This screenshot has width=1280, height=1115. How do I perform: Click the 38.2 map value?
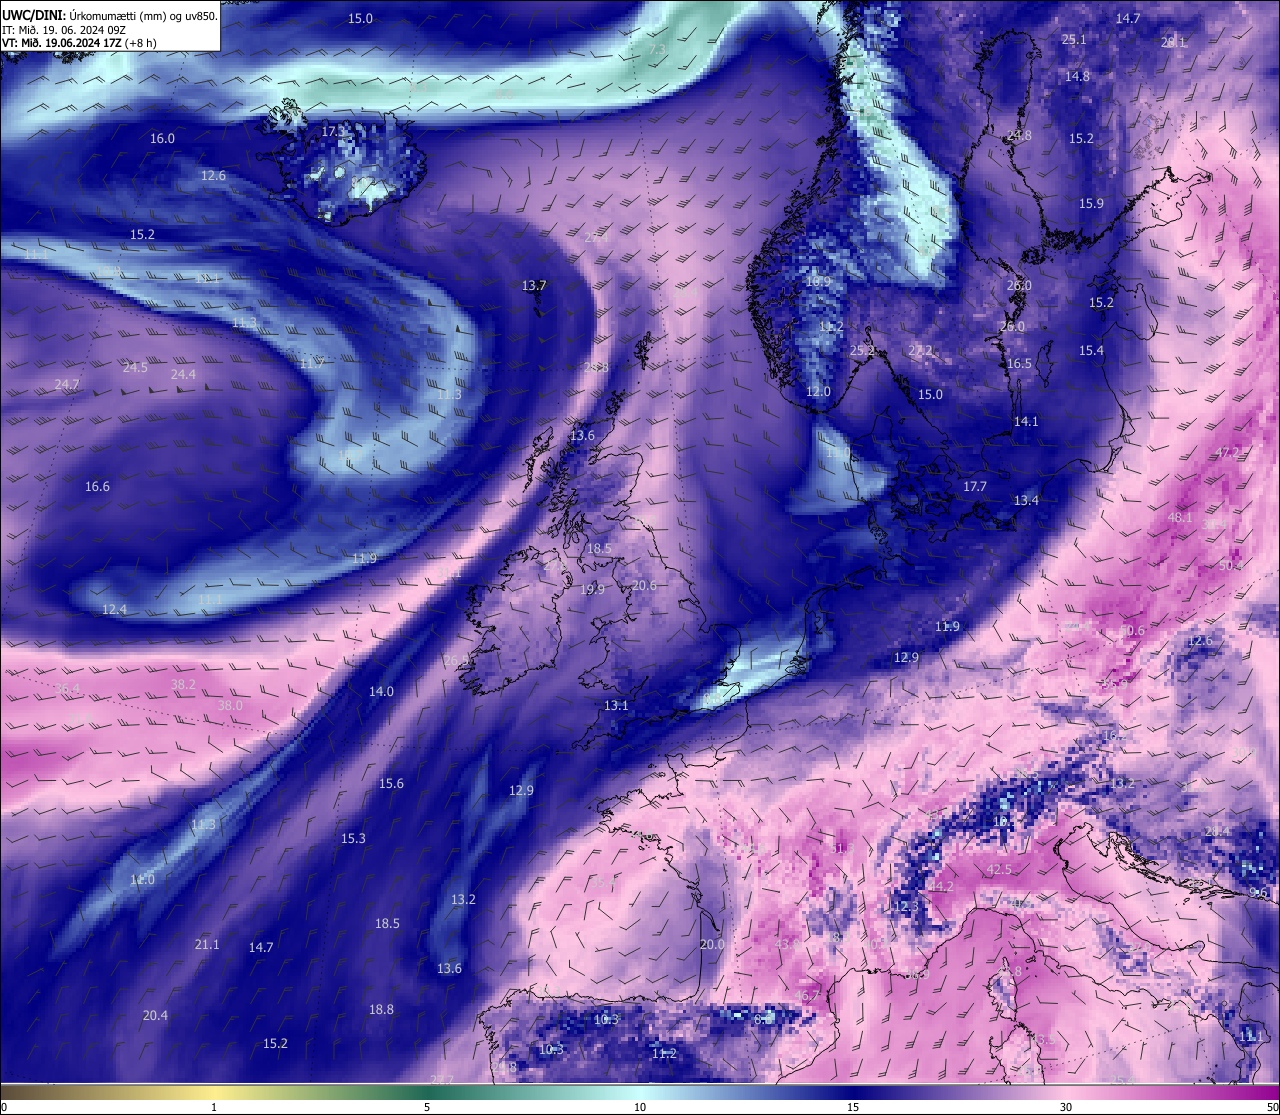click(x=183, y=685)
